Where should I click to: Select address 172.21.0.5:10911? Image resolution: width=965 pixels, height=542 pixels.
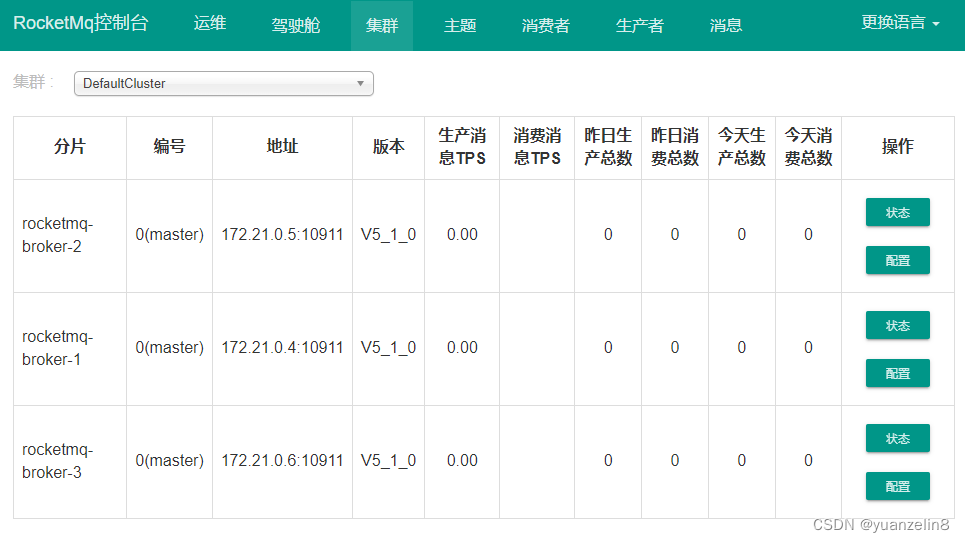[282, 235]
